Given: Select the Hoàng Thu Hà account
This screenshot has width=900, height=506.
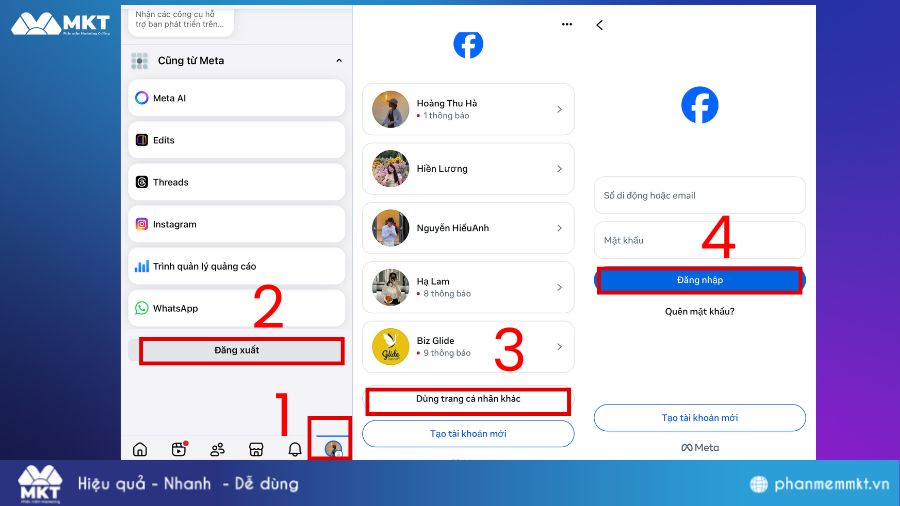Looking at the screenshot, I should [468, 109].
